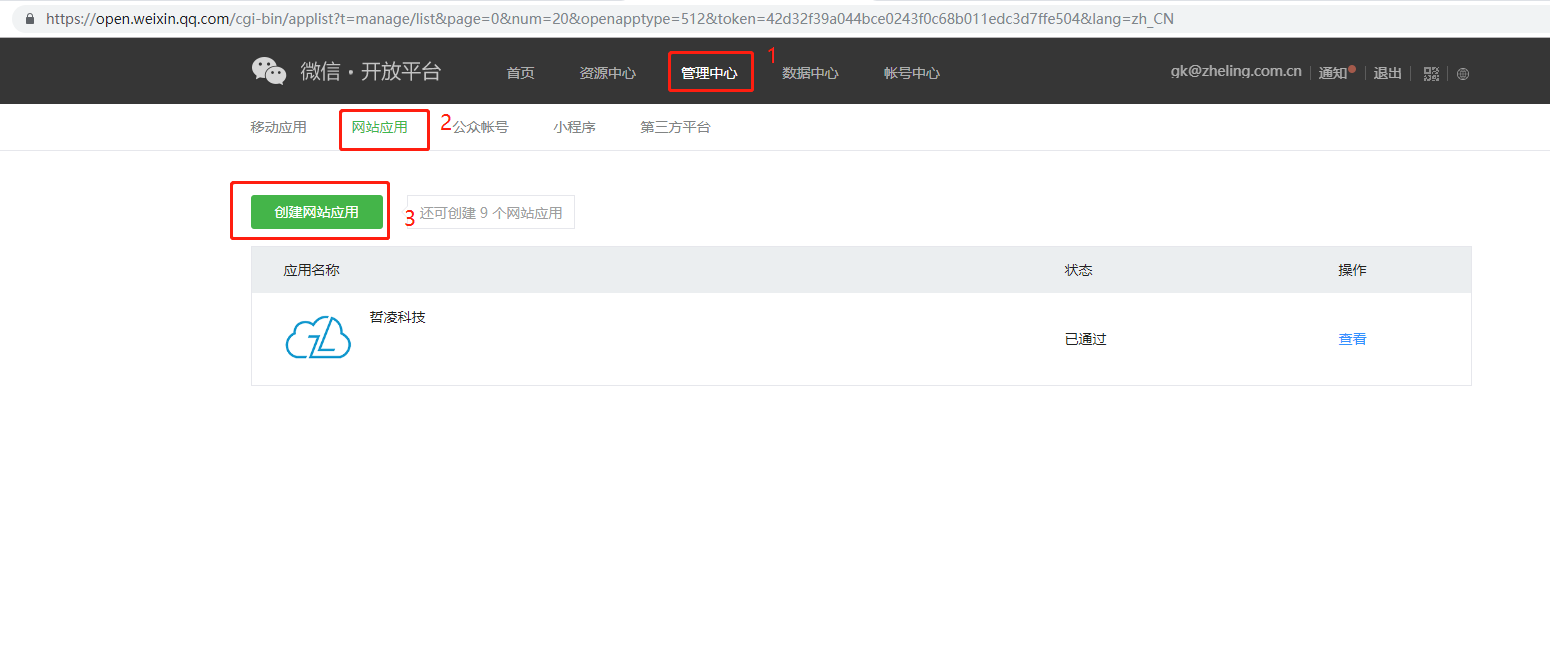Click the 哲凌科技 cloud app logo
1550x664 pixels.
[318, 338]
